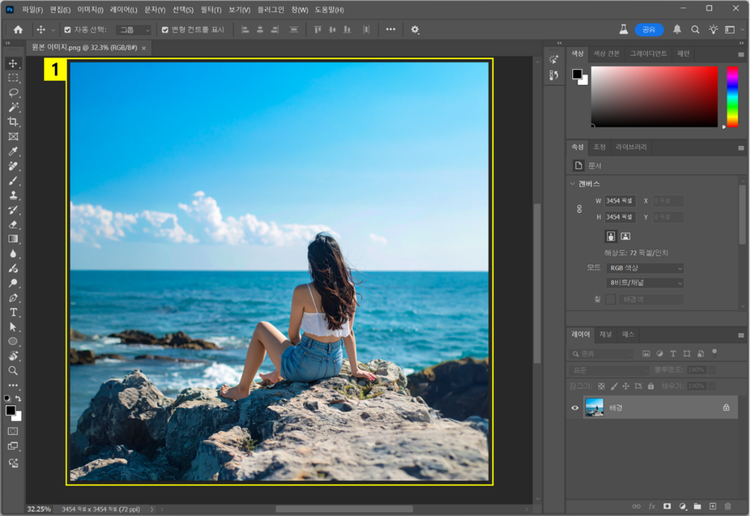Open the RGB 색상 mode dropdown
Image resolution: width=750 pixels, height=516 pixels.
[x=645, y=268]
